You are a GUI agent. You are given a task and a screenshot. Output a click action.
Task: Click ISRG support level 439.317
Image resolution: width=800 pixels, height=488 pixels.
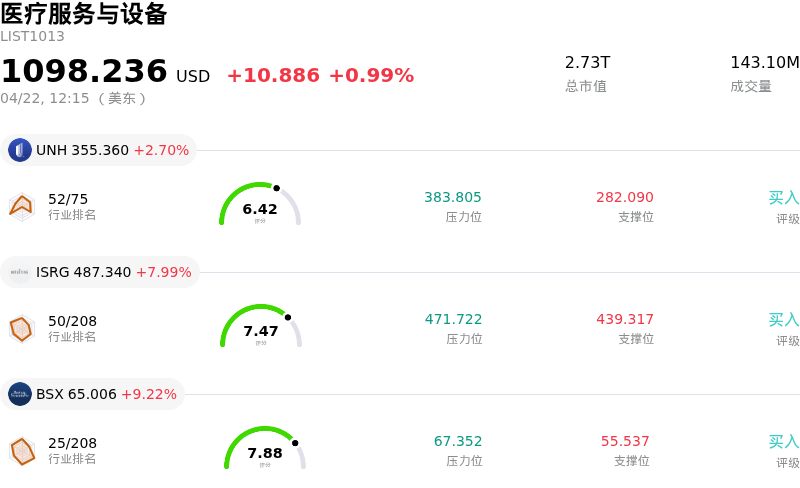pos(625,320)
